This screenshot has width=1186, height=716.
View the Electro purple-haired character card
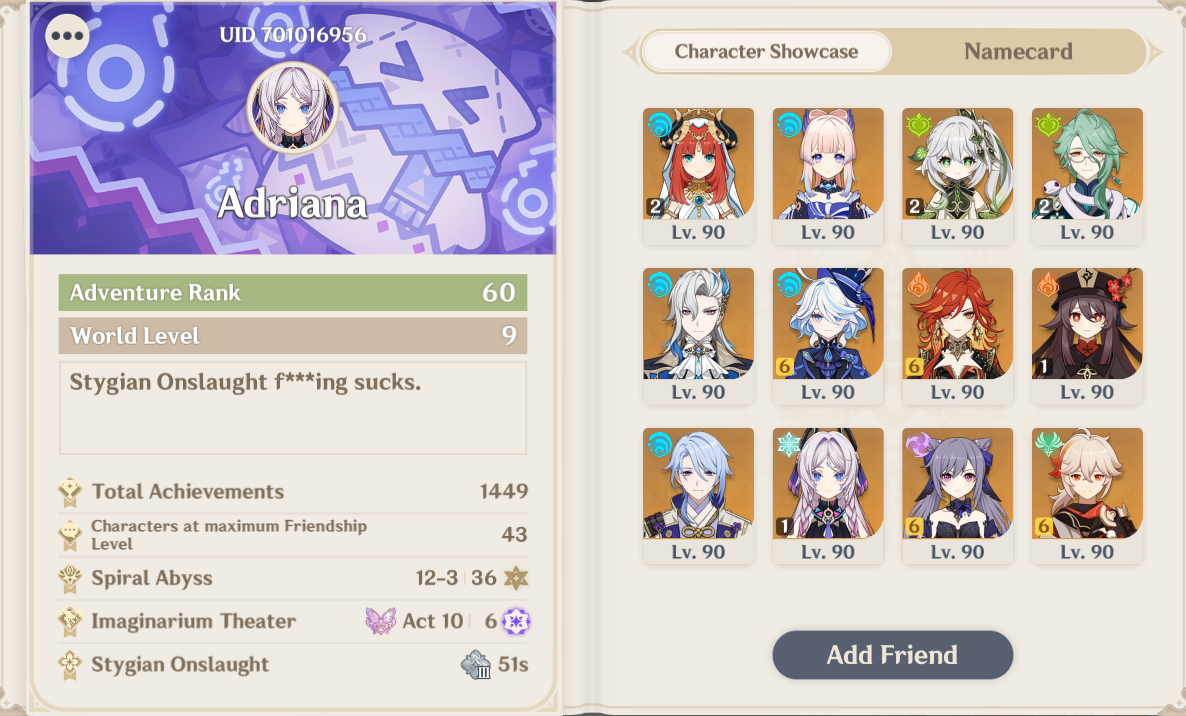pos(958,496)
